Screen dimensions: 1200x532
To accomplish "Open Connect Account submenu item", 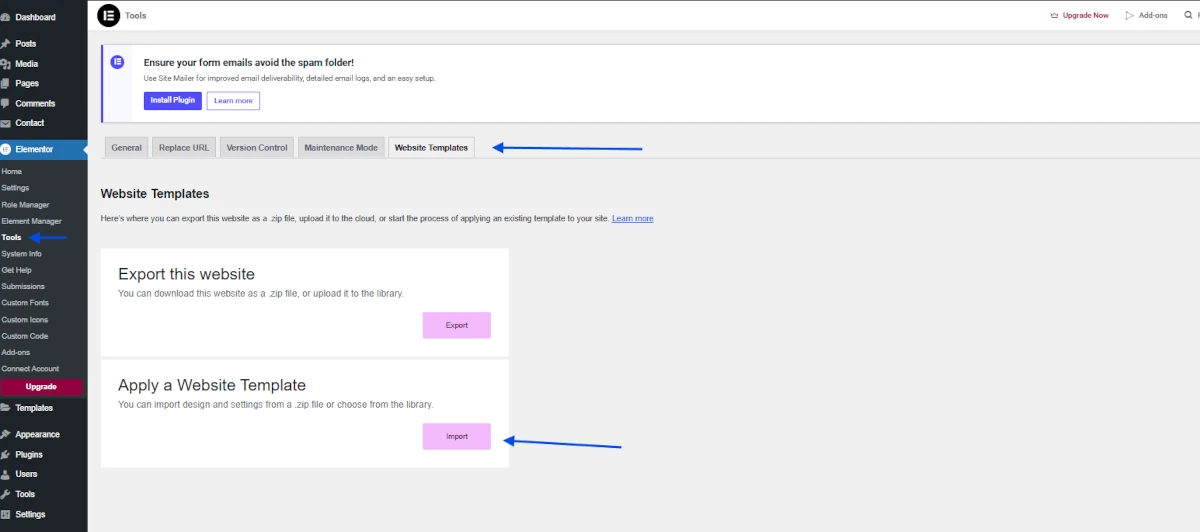I will 30,369.
